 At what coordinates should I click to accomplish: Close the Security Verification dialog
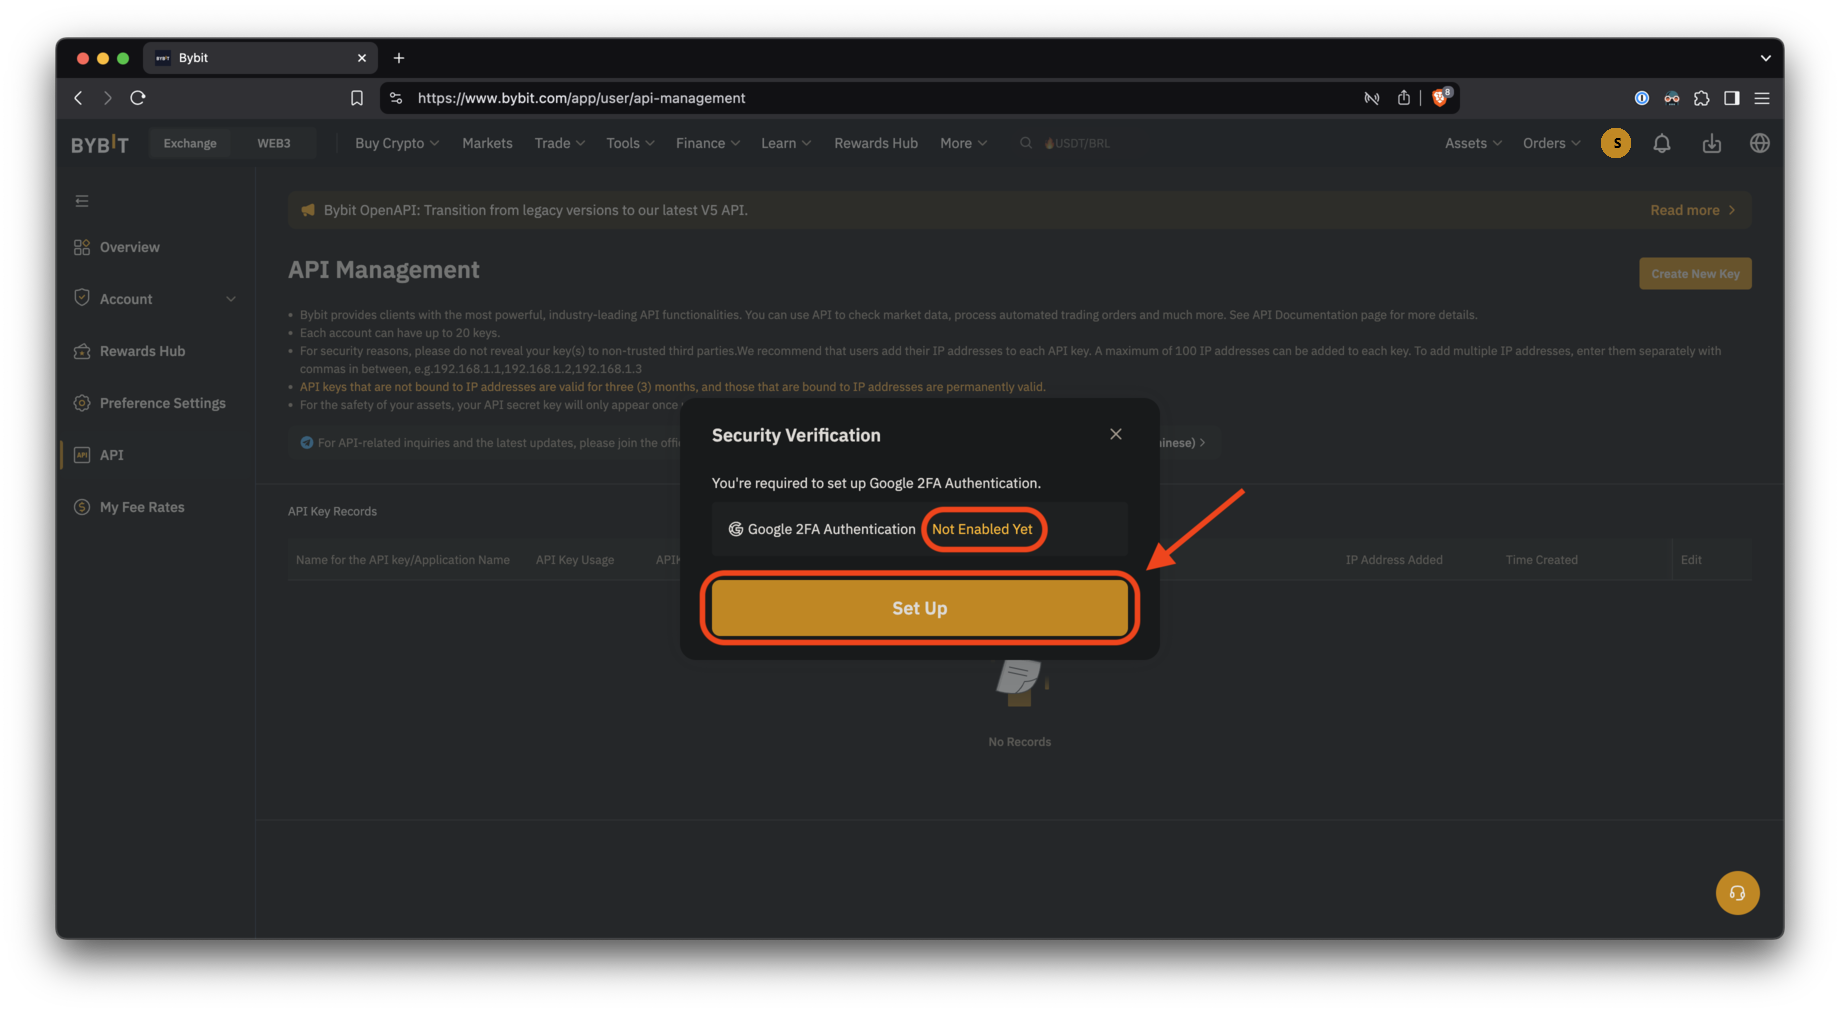click(1115, 434)
